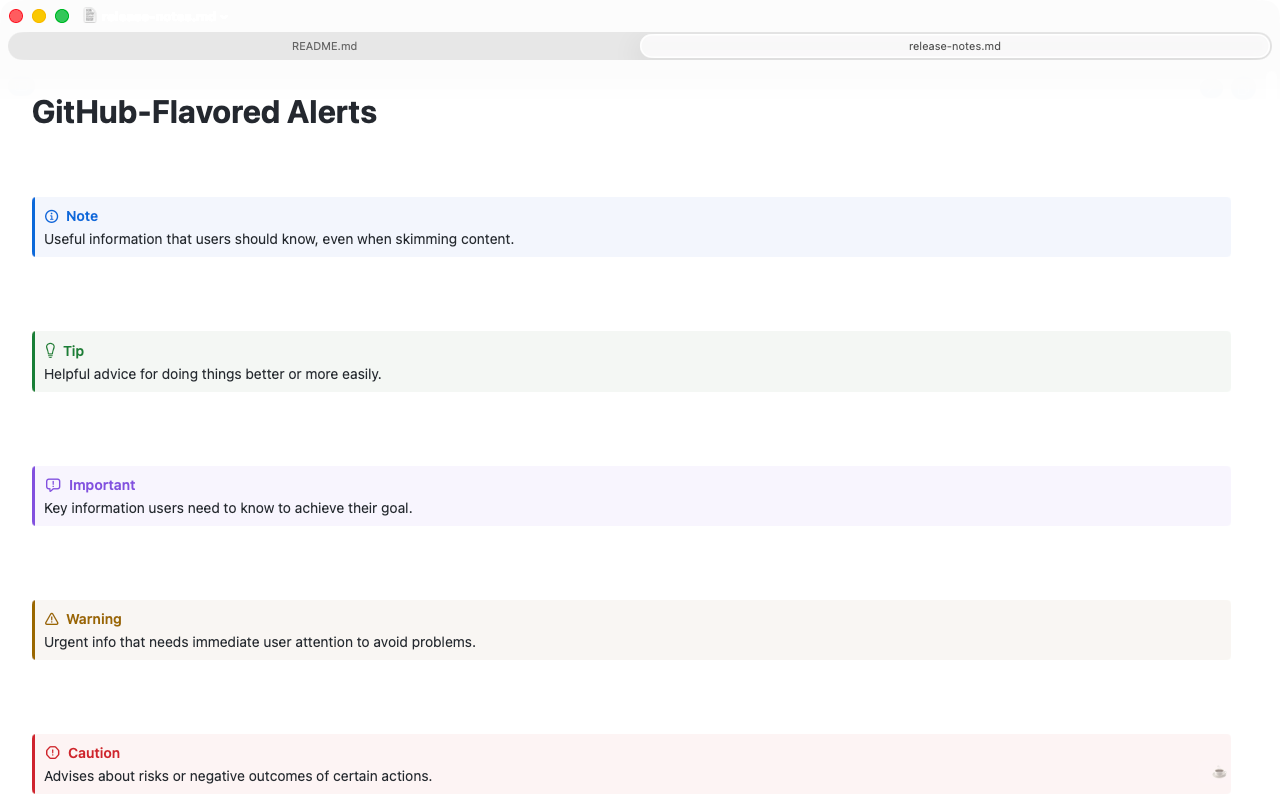Click the green Tip alert title
This screenshot has width=1280, height=800.
74,351
